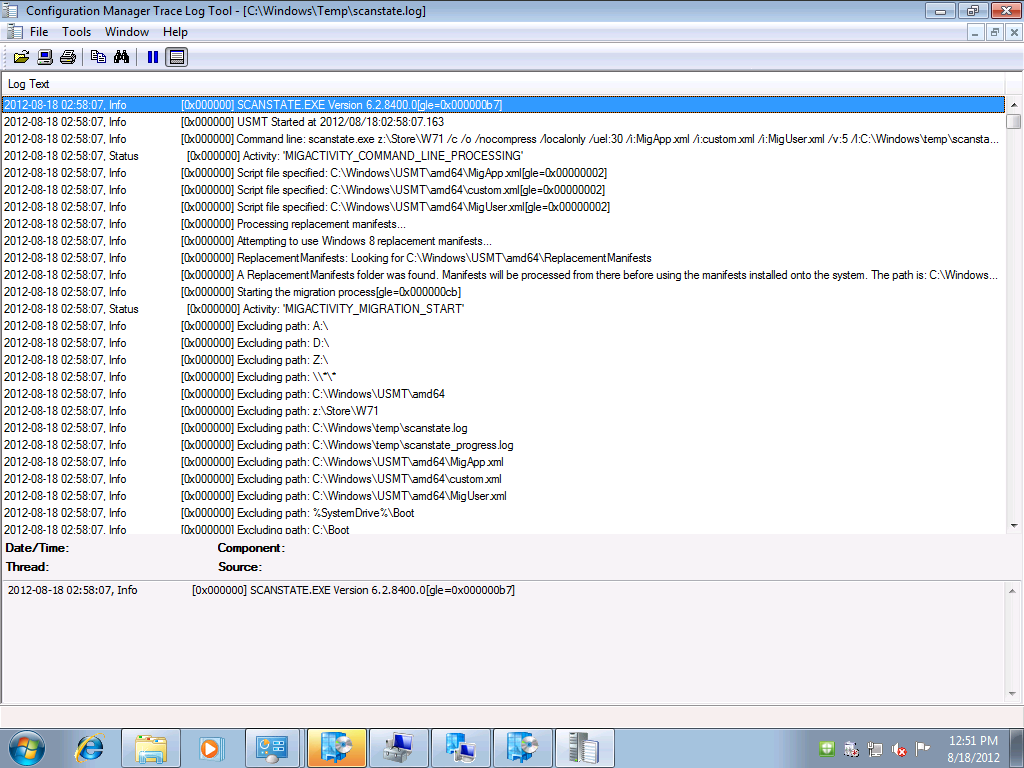
Task: Select the 'Excluding path: D:\' row
Action: point(503,342)
